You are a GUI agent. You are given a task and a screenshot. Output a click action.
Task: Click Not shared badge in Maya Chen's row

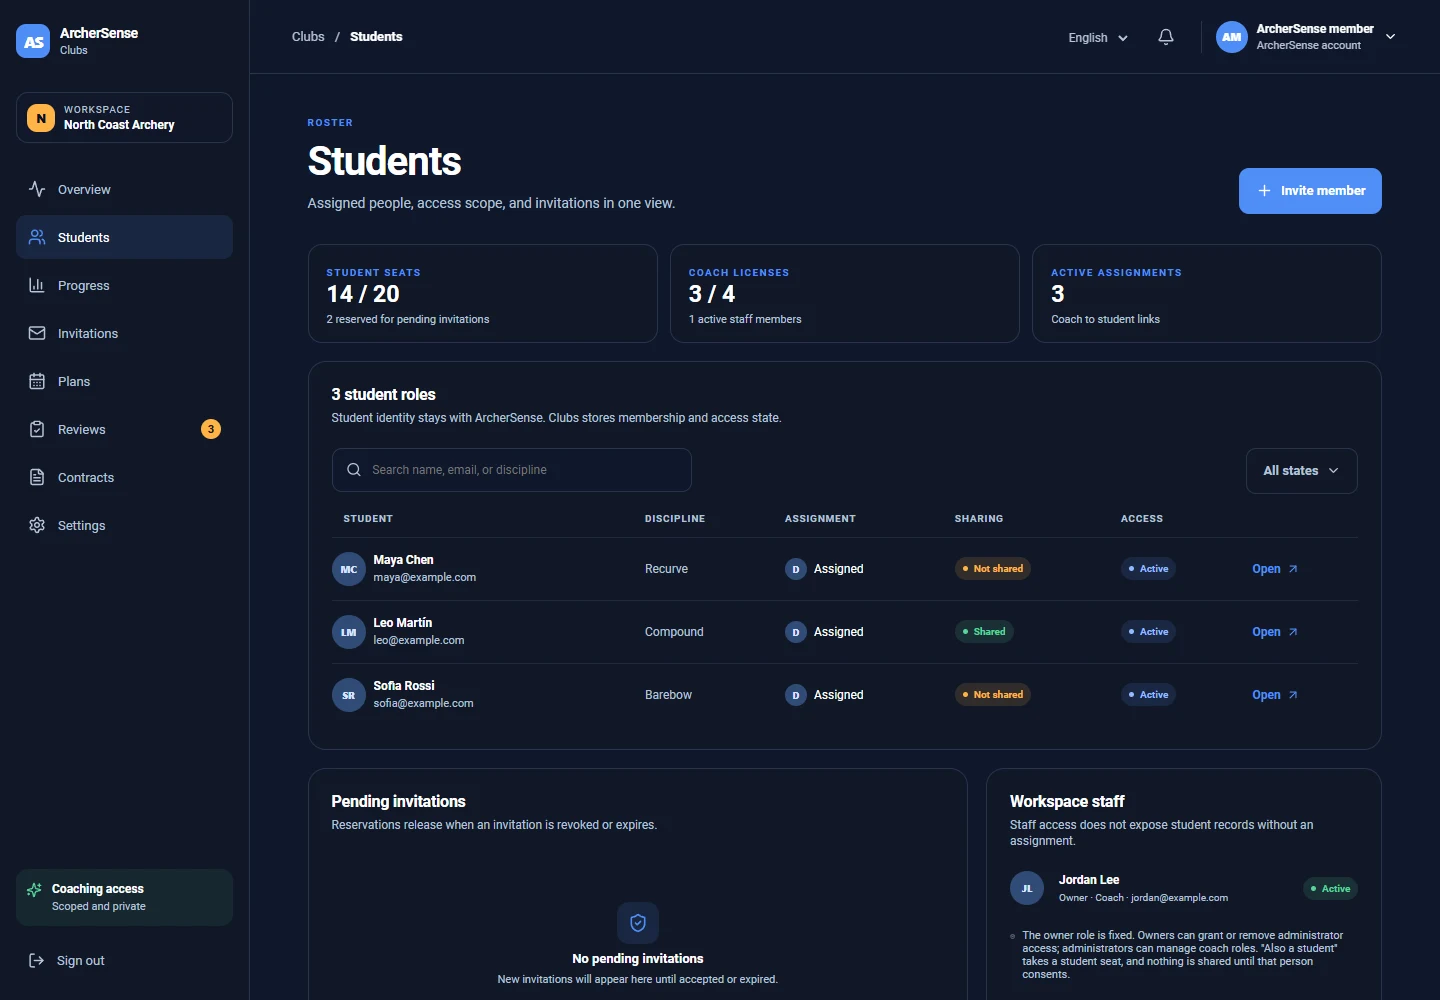993,569
